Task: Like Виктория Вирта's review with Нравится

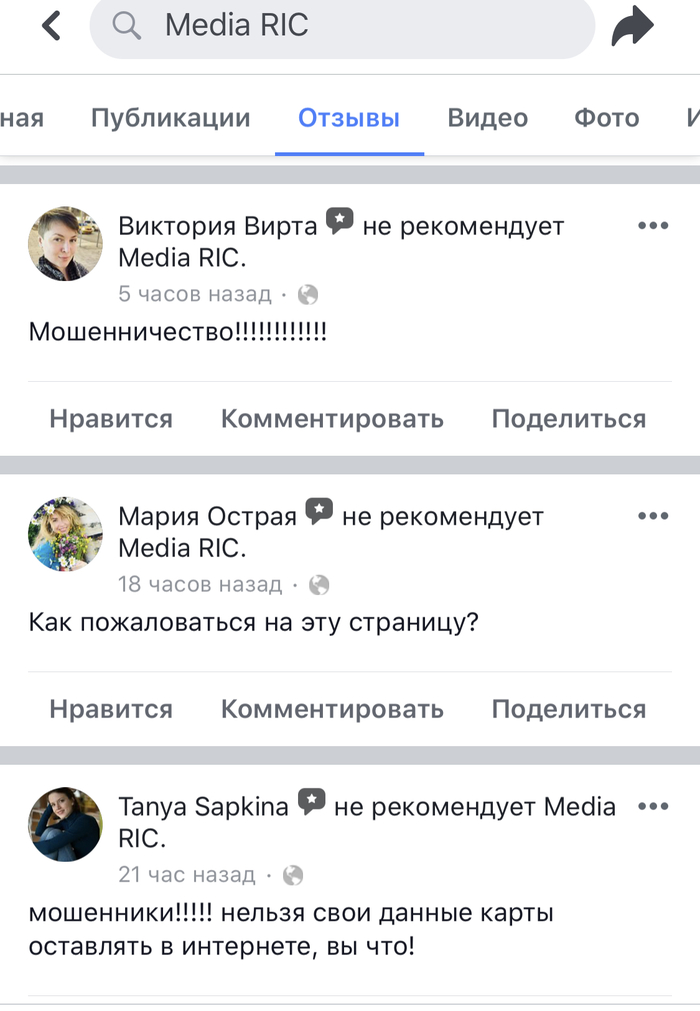Action: tap(111, 419)
